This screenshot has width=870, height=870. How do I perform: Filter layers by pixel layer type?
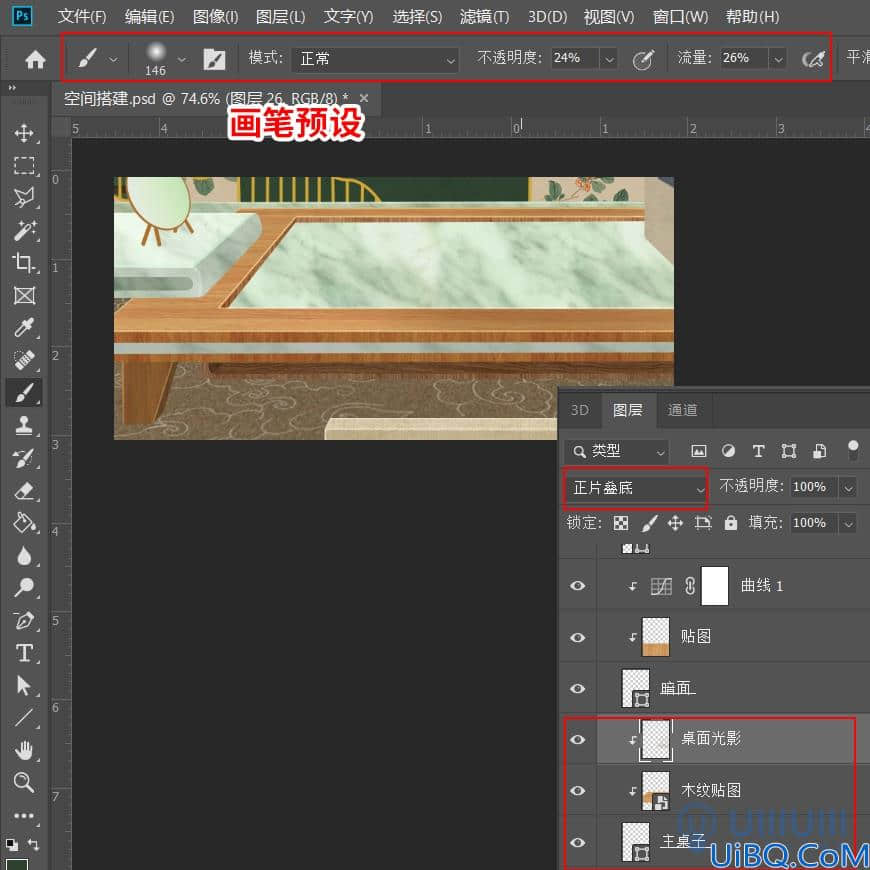(699, 451)
